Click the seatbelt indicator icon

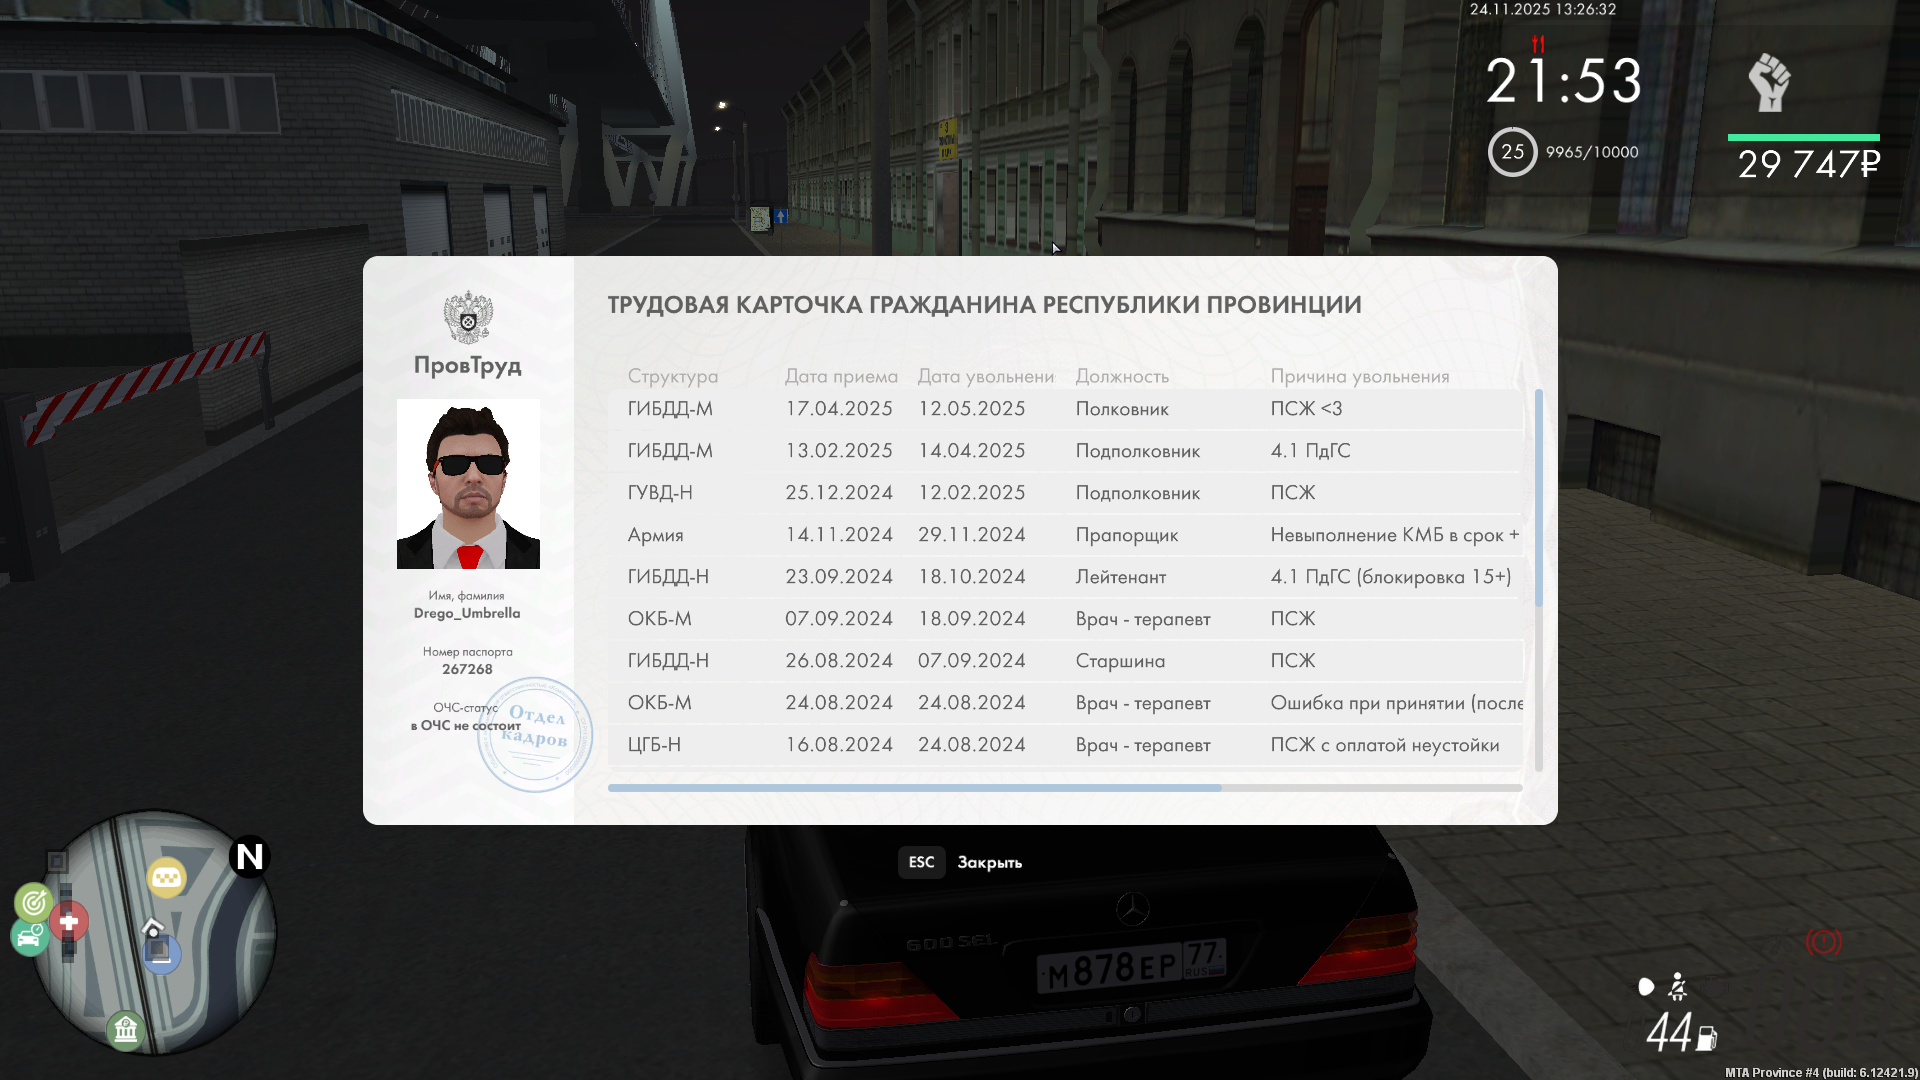pos(1678,987)
